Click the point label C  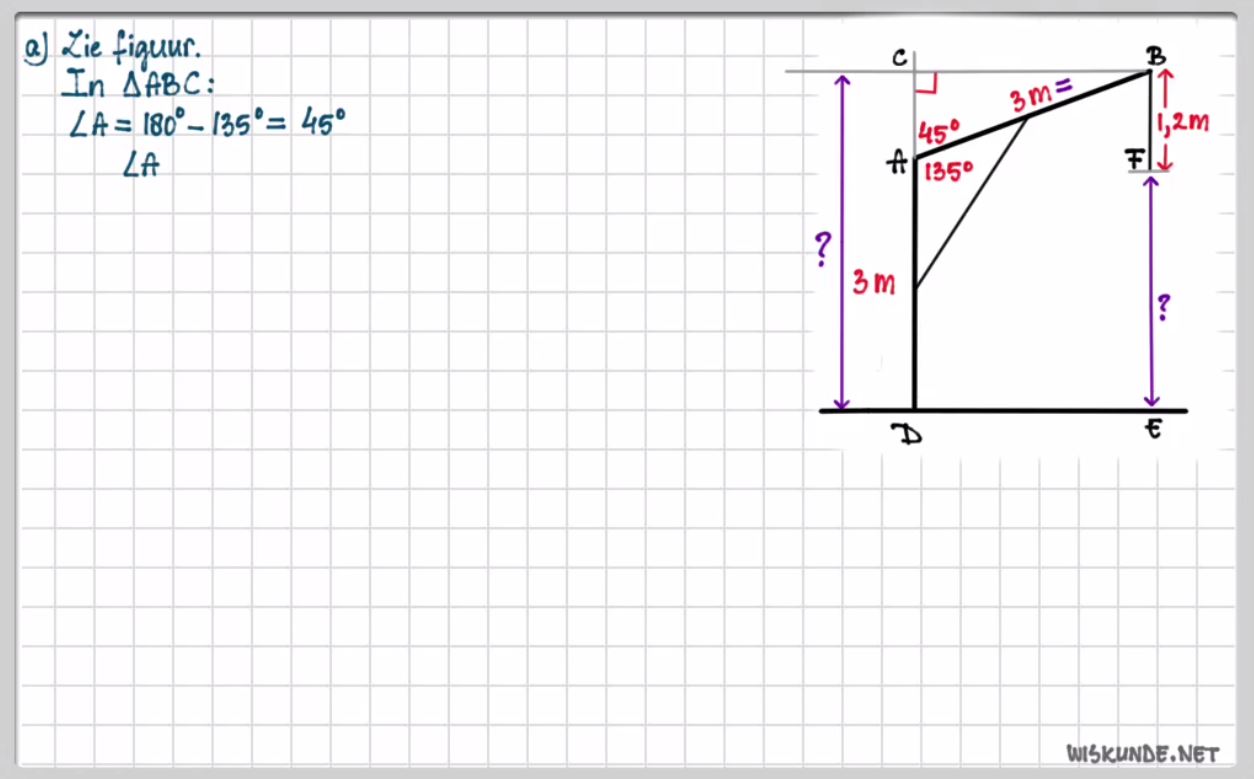click(x=899, y=58)
